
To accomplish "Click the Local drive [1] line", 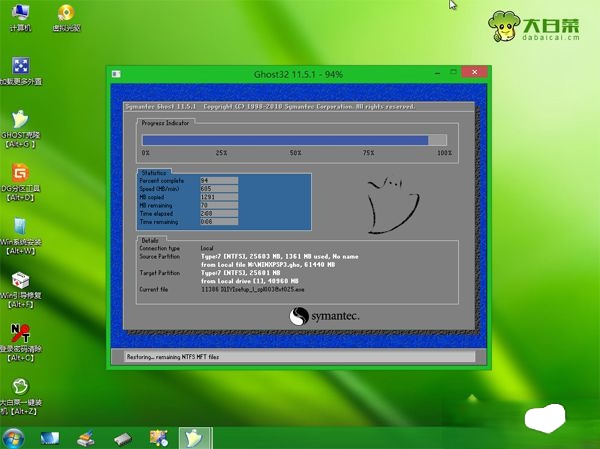I will coord(249,281).
